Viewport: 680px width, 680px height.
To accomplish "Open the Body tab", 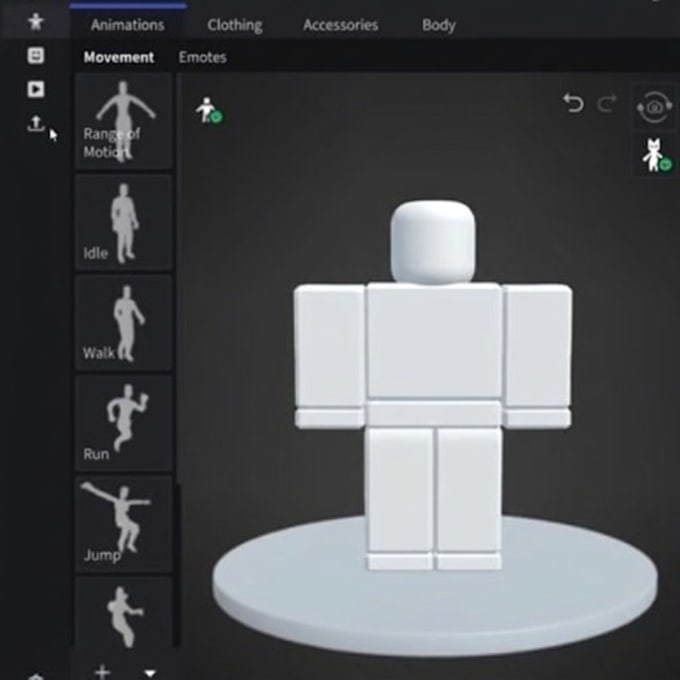I will point(438,25).
